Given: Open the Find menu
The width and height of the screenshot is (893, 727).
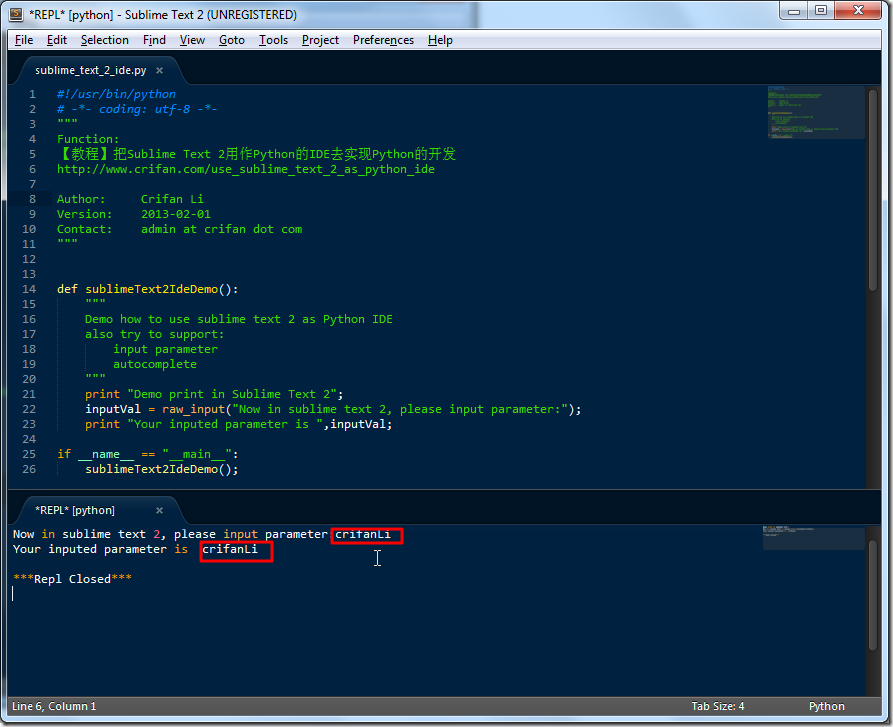Looking at the screenshot, I should pyautogui.click(x=154, y=40).
